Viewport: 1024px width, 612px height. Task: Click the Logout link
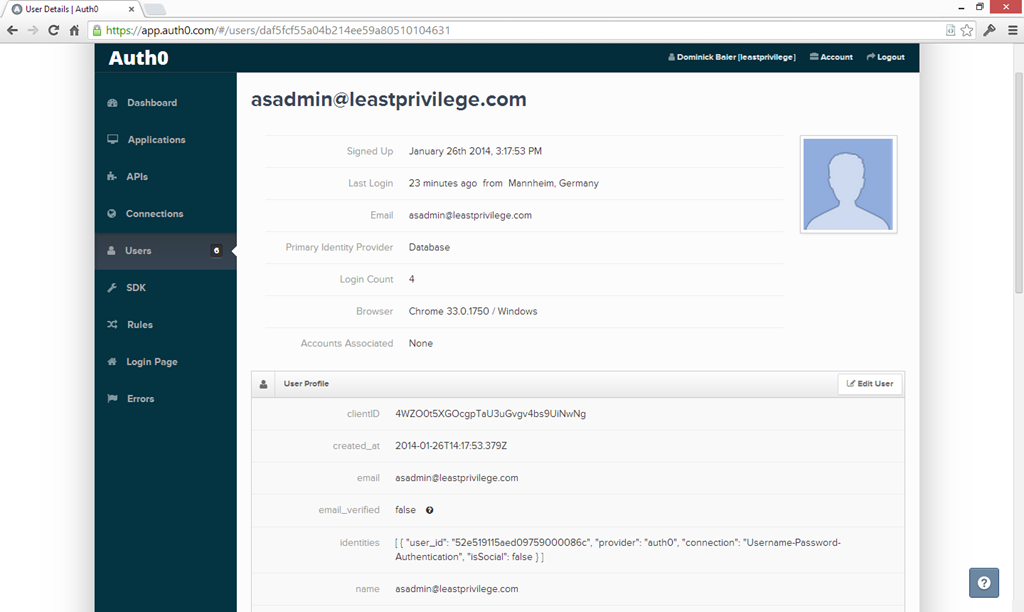point(886,57)
